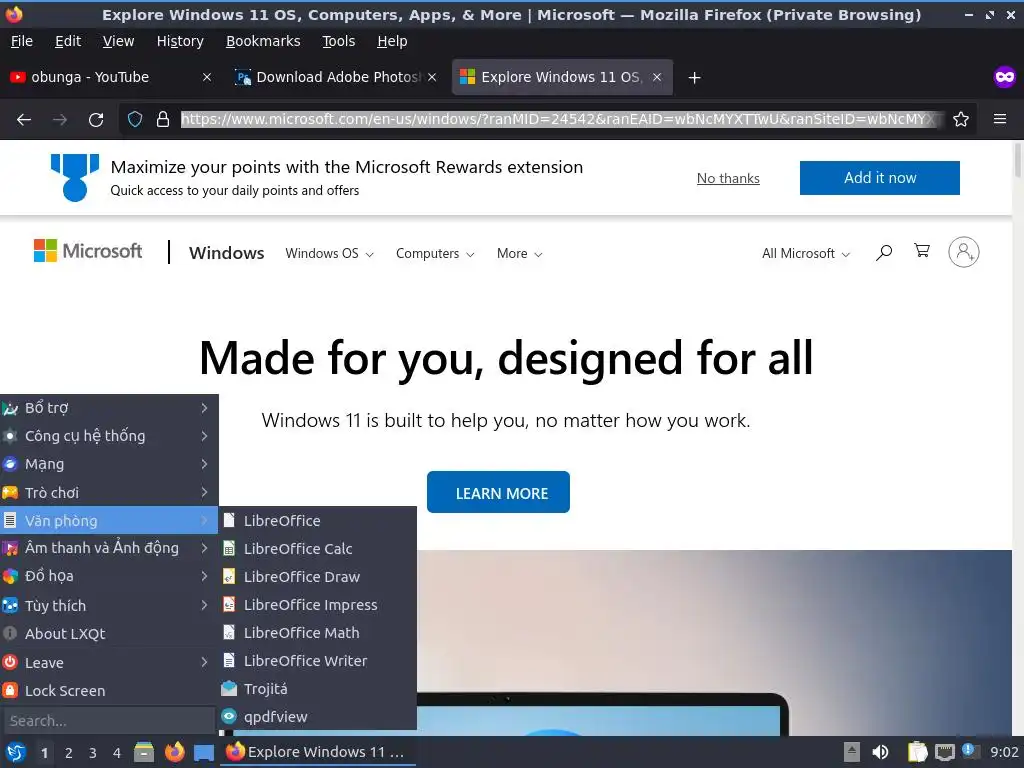Viewport: 1024px width, 768px height.
Task: Open the LXQt start menu button
Action: 16,752
